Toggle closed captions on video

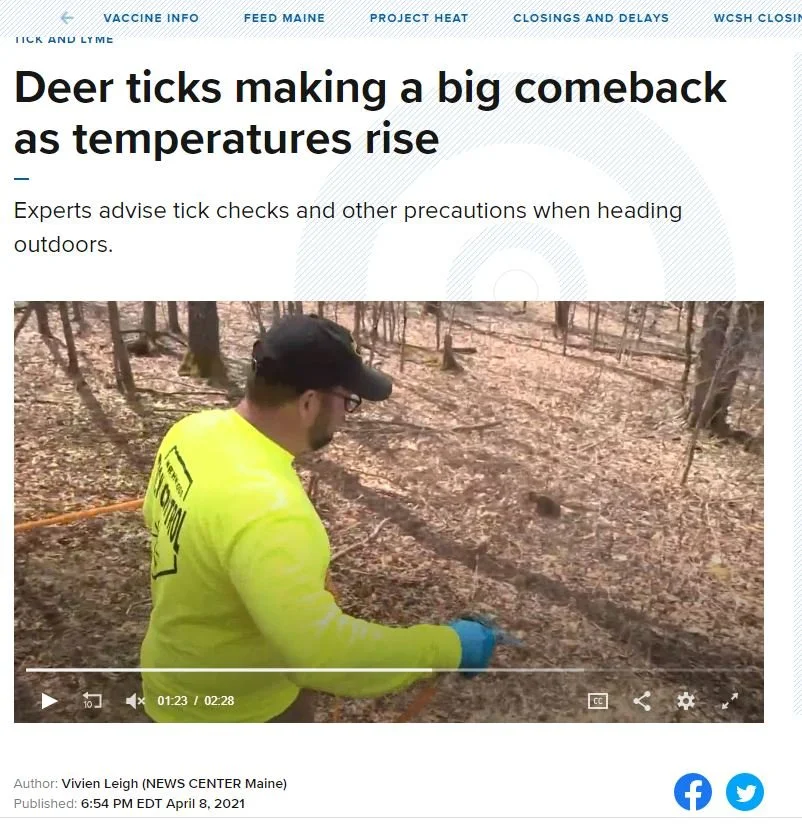tap(598, 701)
